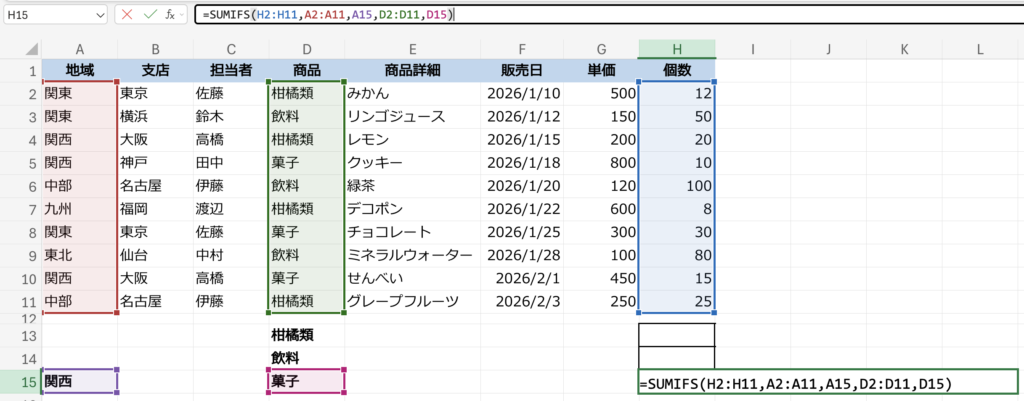Click the 地域 header cell
The image size is (1024, 401).
(x=79, y=71)
